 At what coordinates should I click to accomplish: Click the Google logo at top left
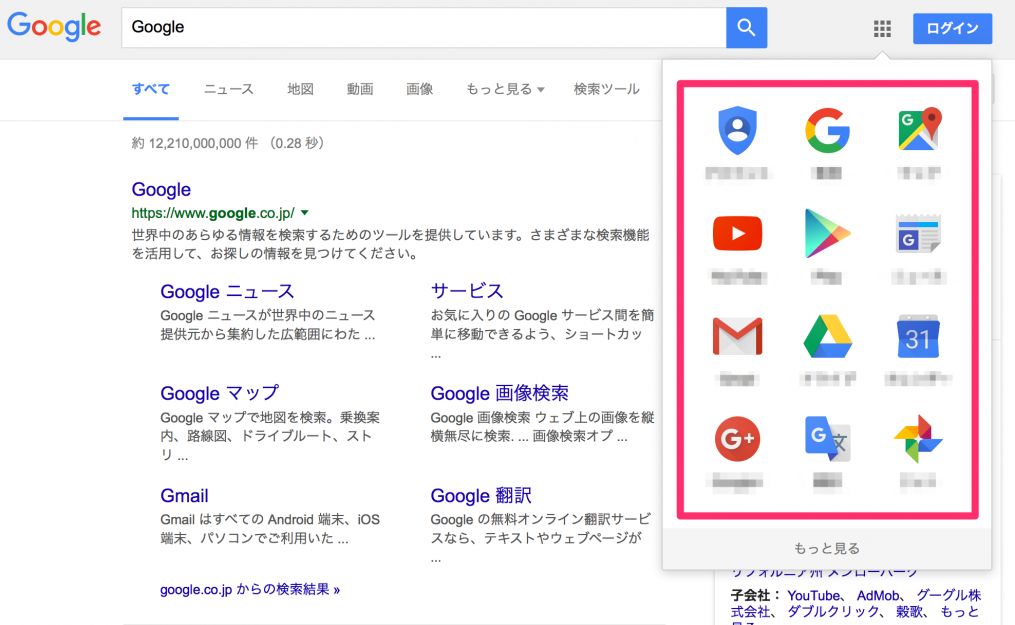point(54,27)
